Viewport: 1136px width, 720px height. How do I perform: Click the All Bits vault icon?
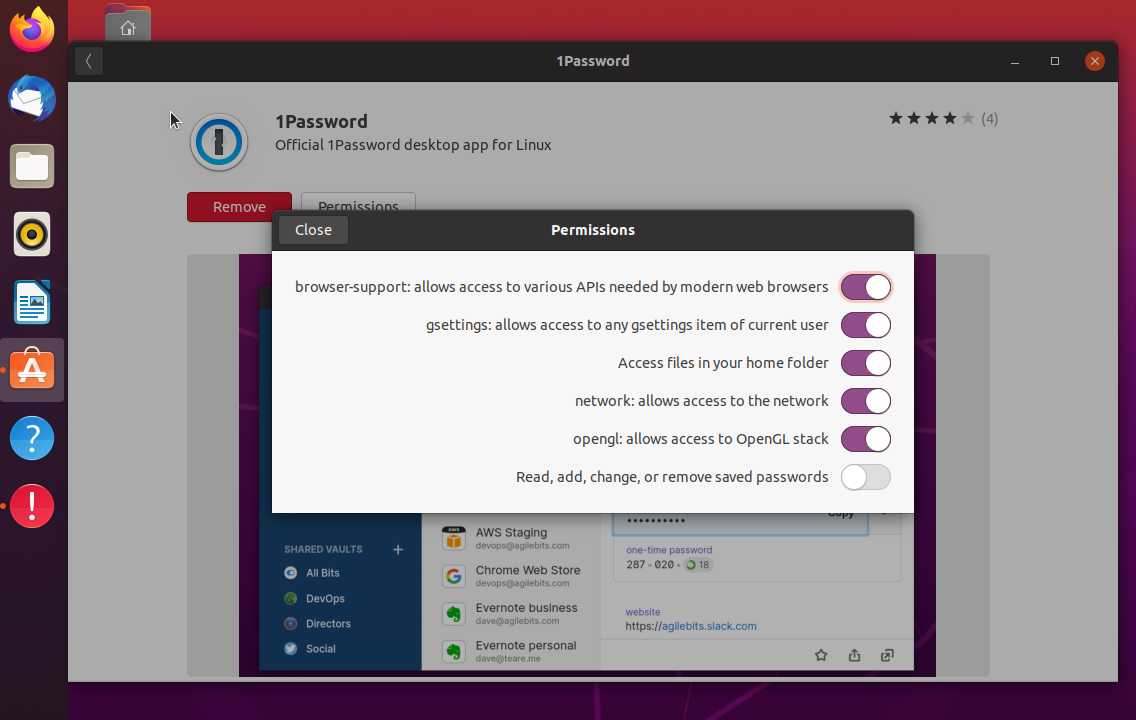(x=291, y=573)
